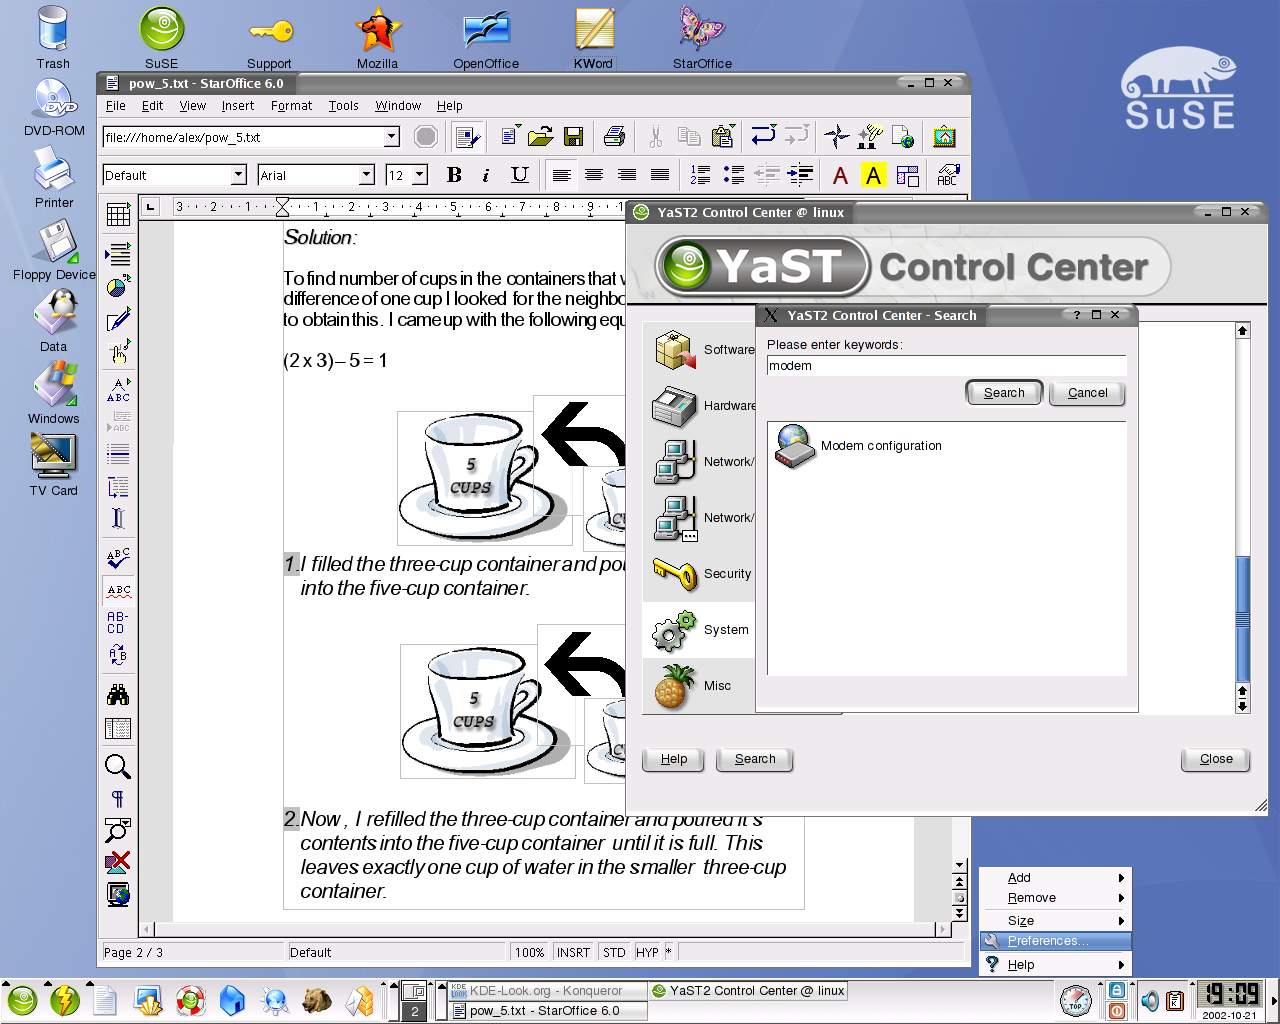Open the Edit menu in StarOffice
Screen dimensions: 1280x1024
[x=152, y=105]
